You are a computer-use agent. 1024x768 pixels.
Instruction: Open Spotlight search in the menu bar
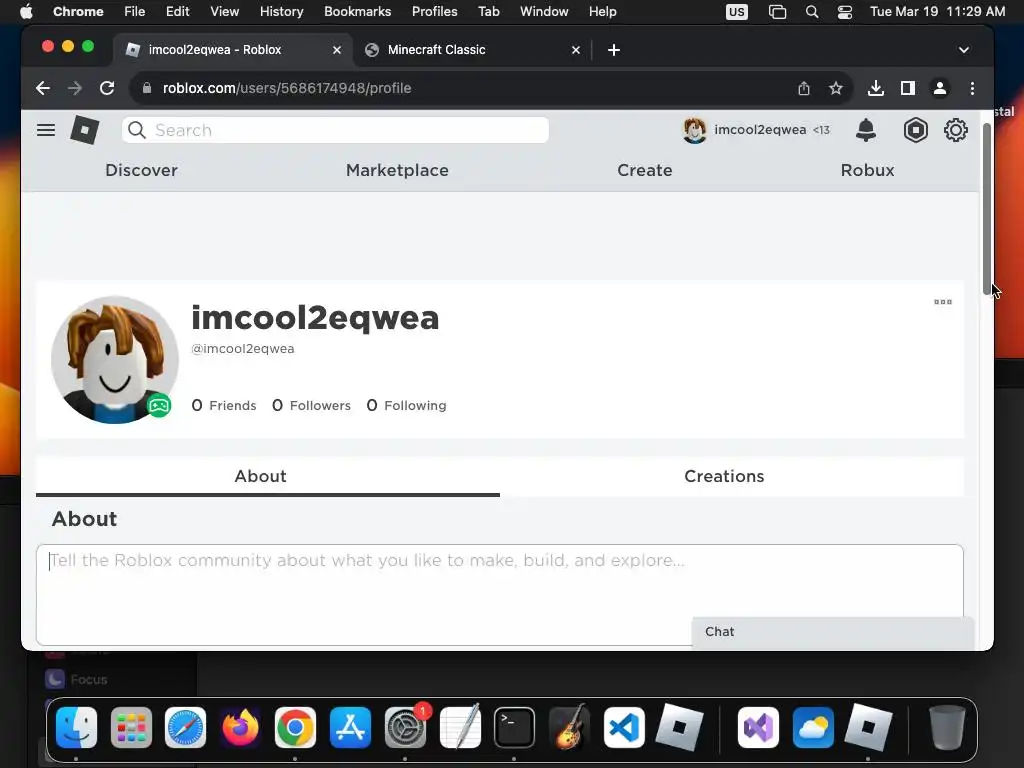tap(812, 12)
